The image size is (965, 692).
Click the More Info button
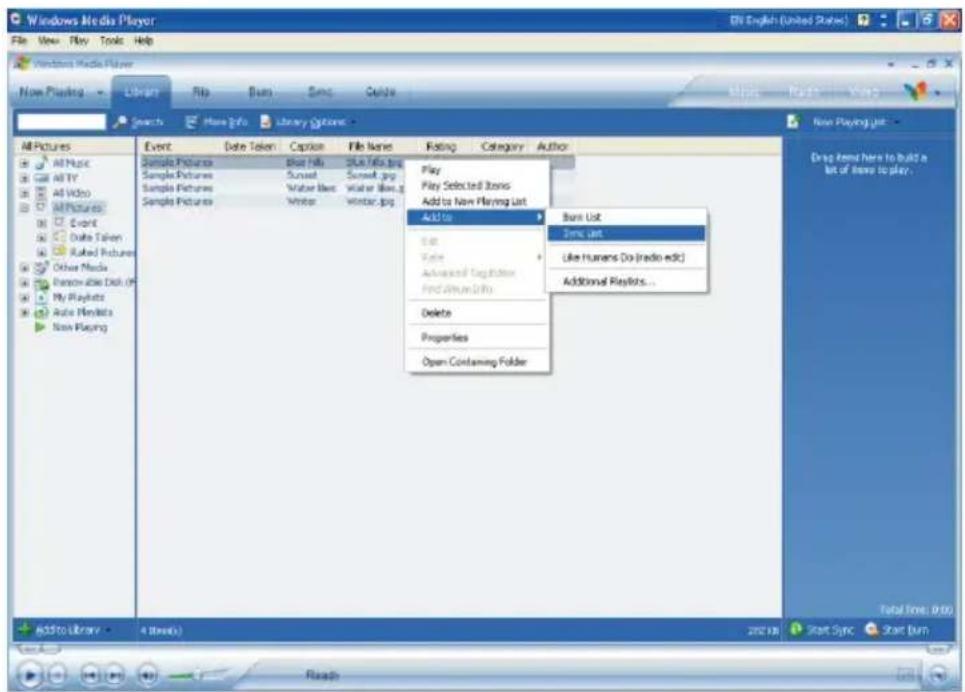coord(217,122)
